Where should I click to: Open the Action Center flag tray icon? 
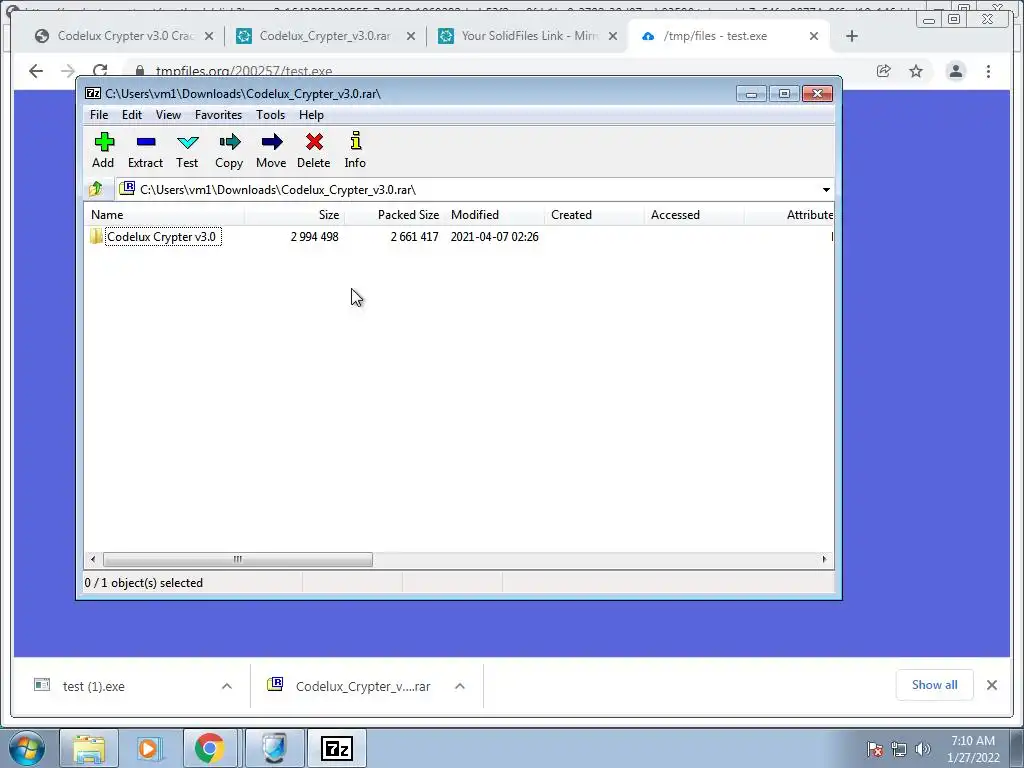(875, 749)
